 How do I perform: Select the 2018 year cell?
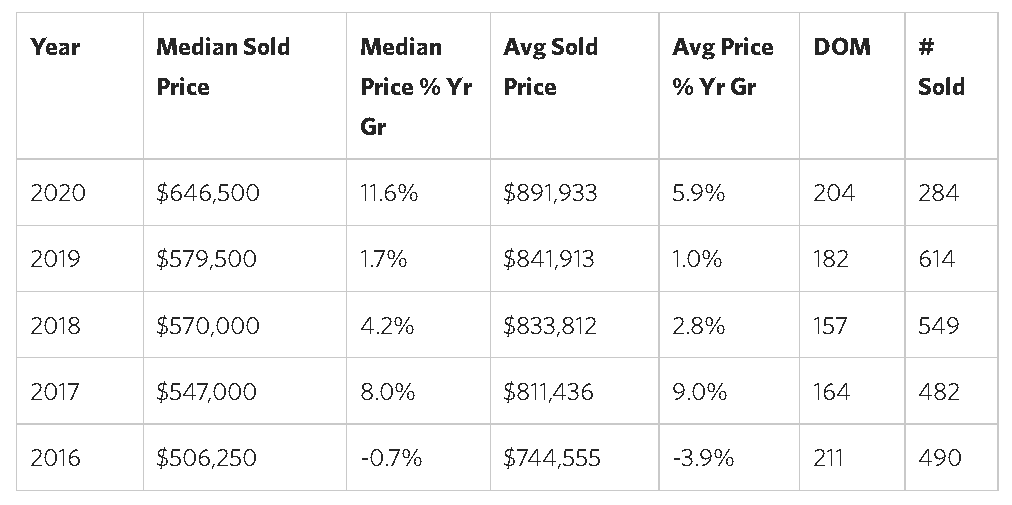coord(58,325)
